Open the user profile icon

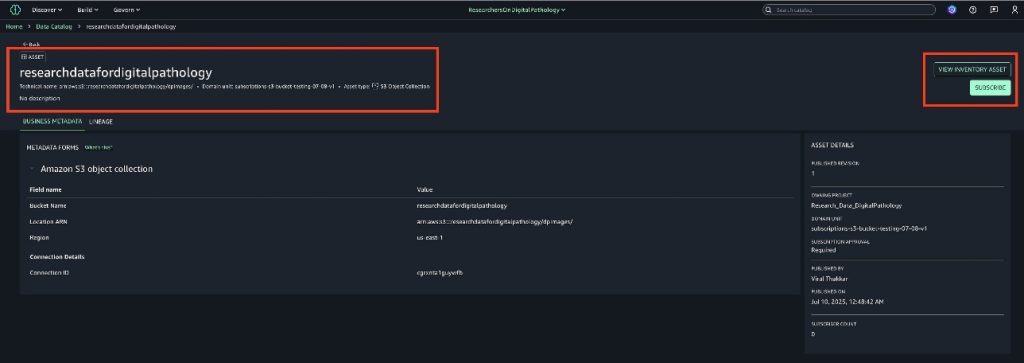pos(1014,10)
